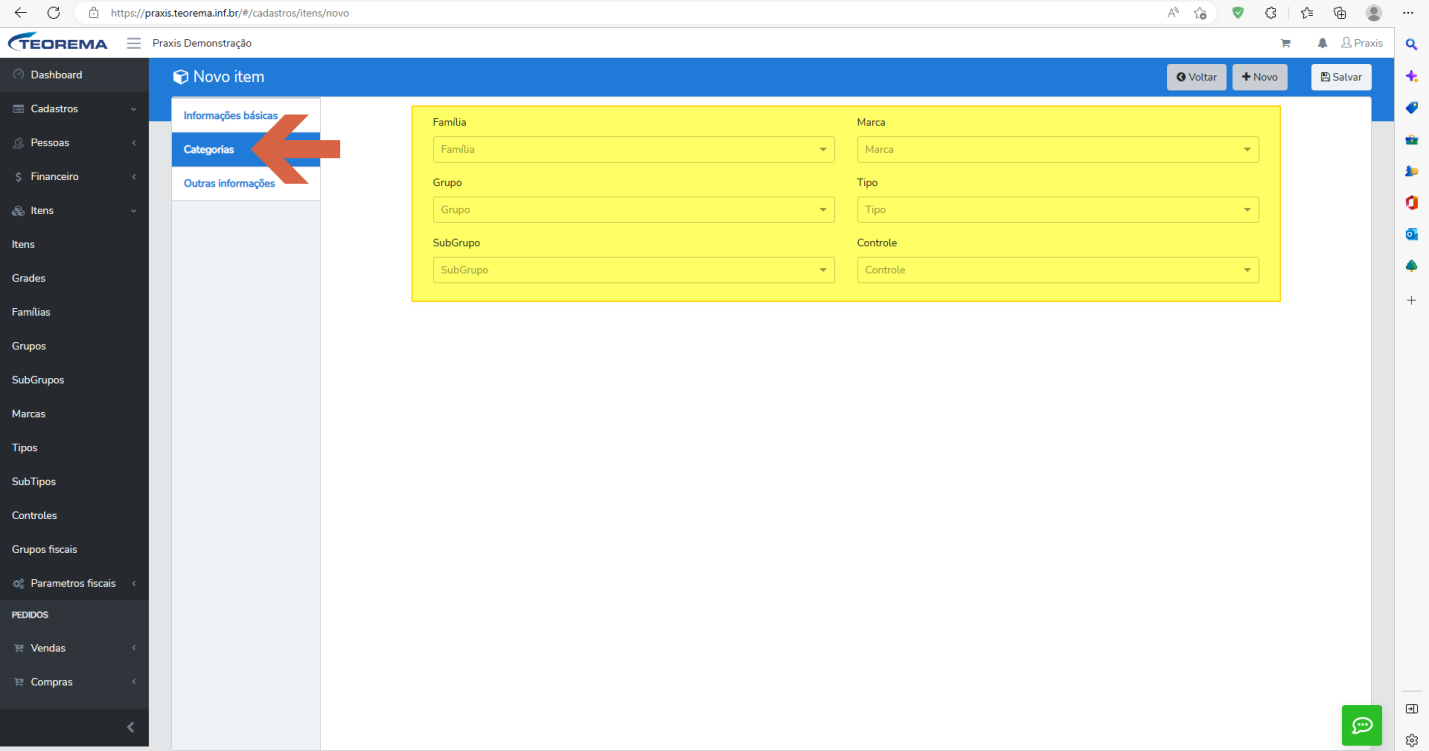Go to Dashboard in the sidebar
This screenshot has width=1429, height=751.
point(74,75)
